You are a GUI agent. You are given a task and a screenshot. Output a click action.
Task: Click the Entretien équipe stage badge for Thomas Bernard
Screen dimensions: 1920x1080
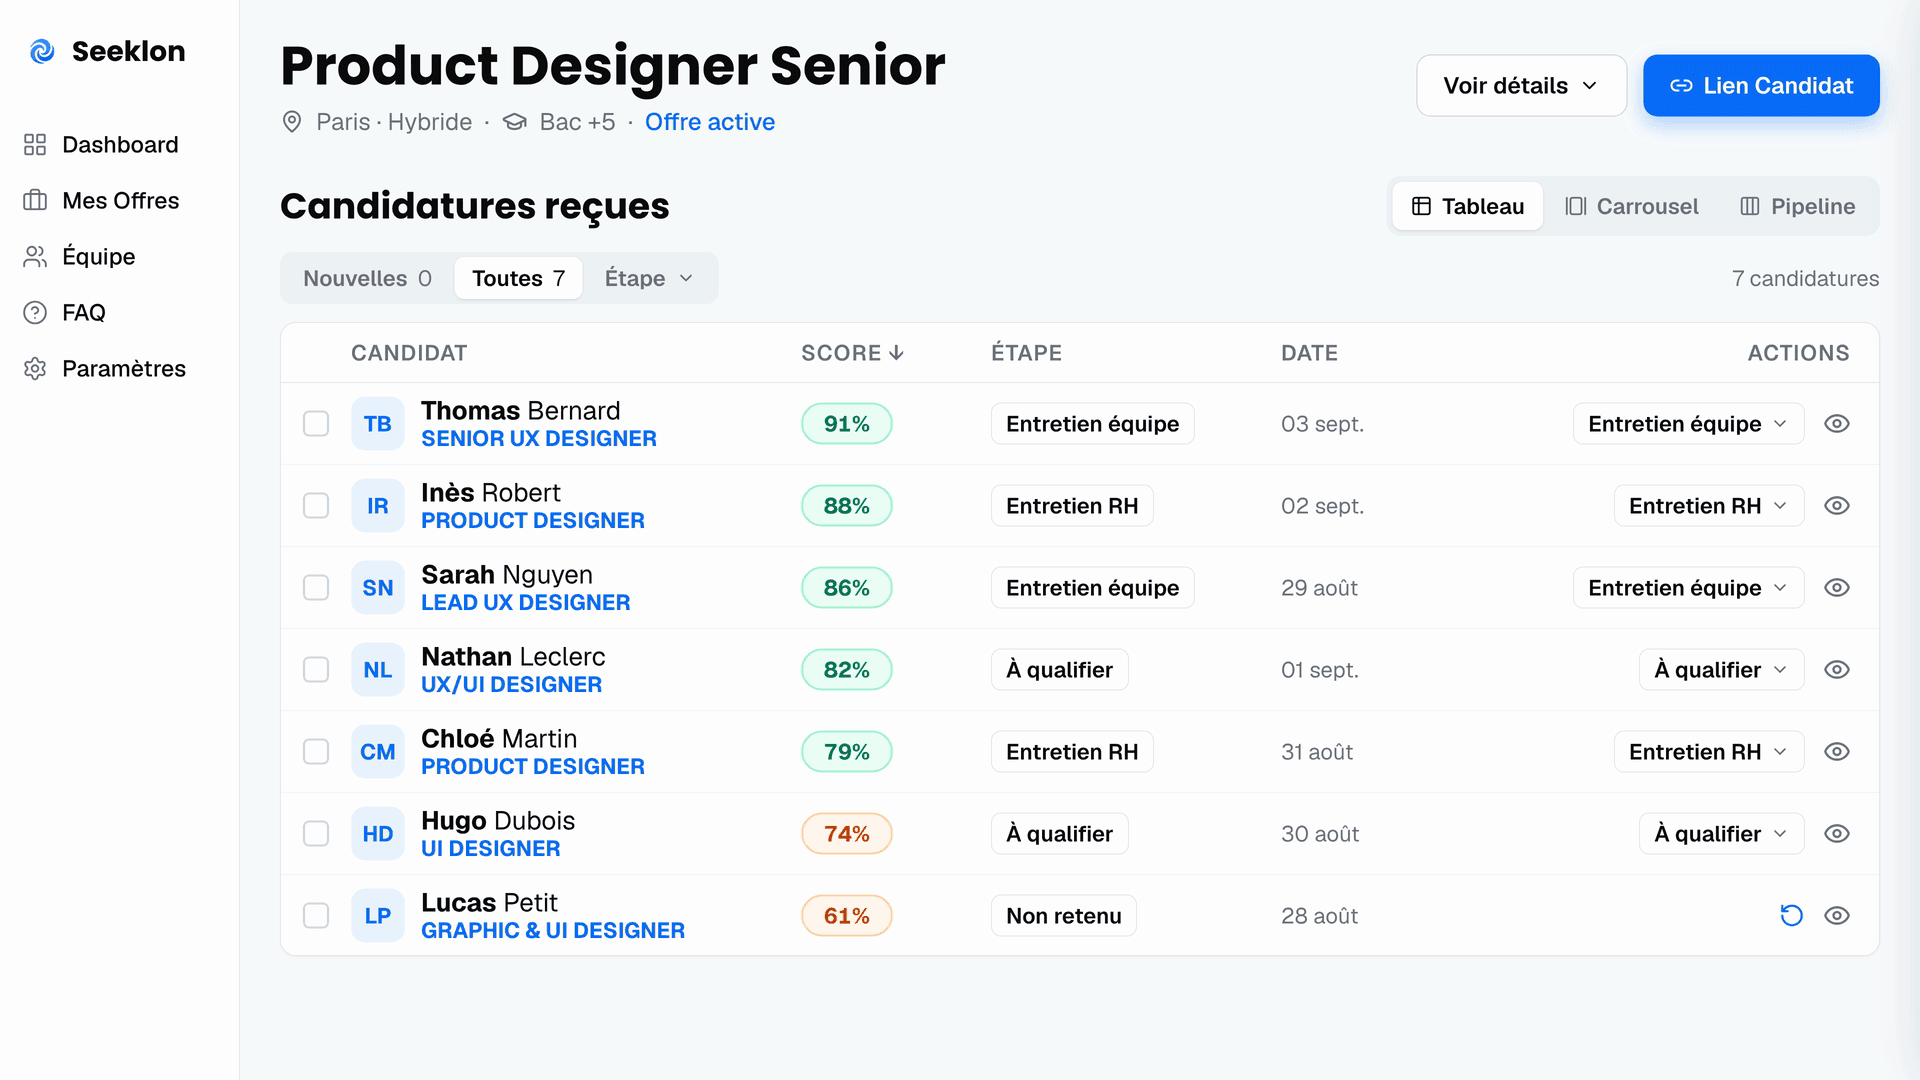[1092, 424]
